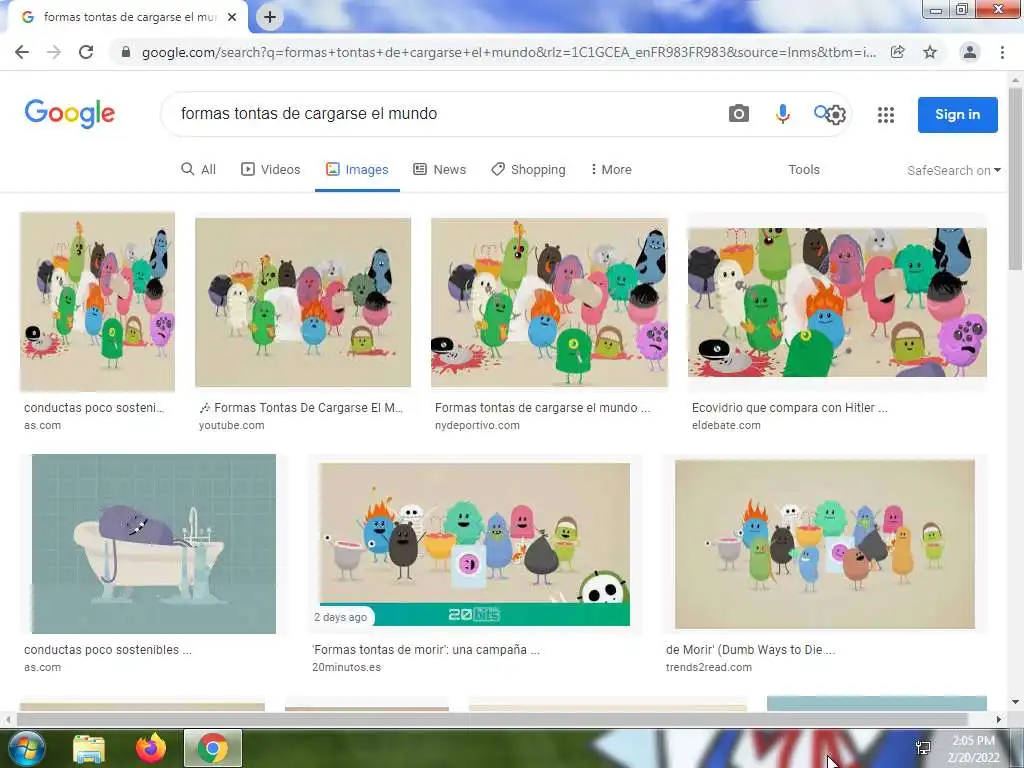Click the Sign in button
Viewport: 1024px width, 768px height.
point(957,114)
